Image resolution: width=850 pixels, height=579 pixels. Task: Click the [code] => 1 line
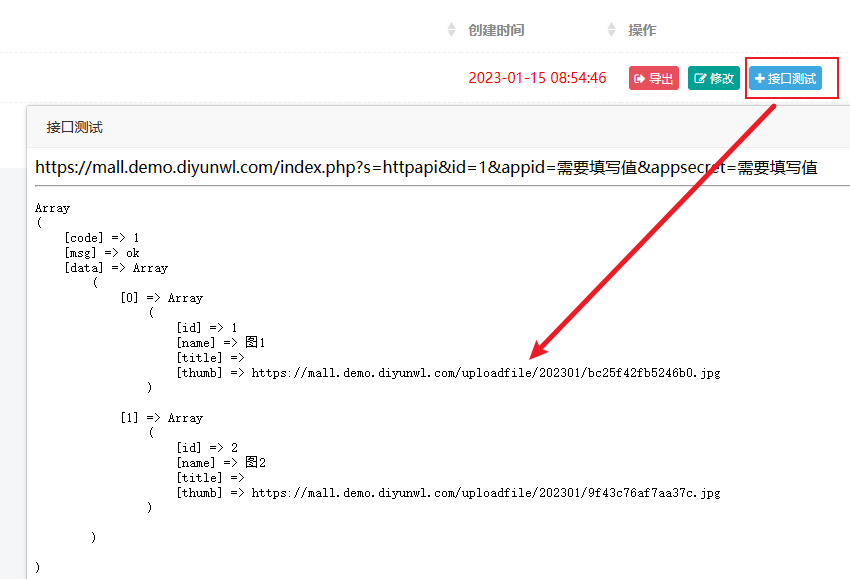tap(102, 238)
